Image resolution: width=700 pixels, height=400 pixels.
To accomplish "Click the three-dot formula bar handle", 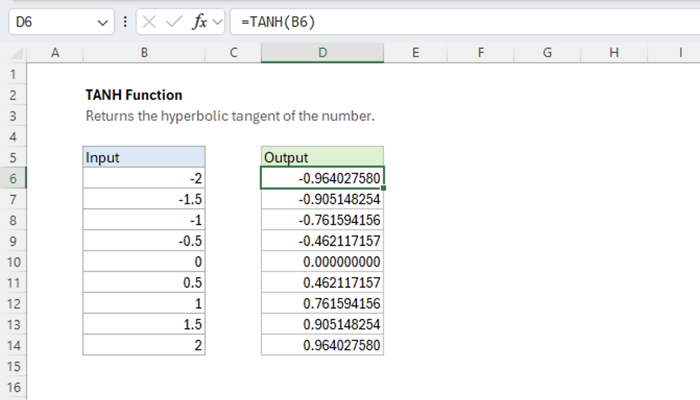I will (125, 22).
